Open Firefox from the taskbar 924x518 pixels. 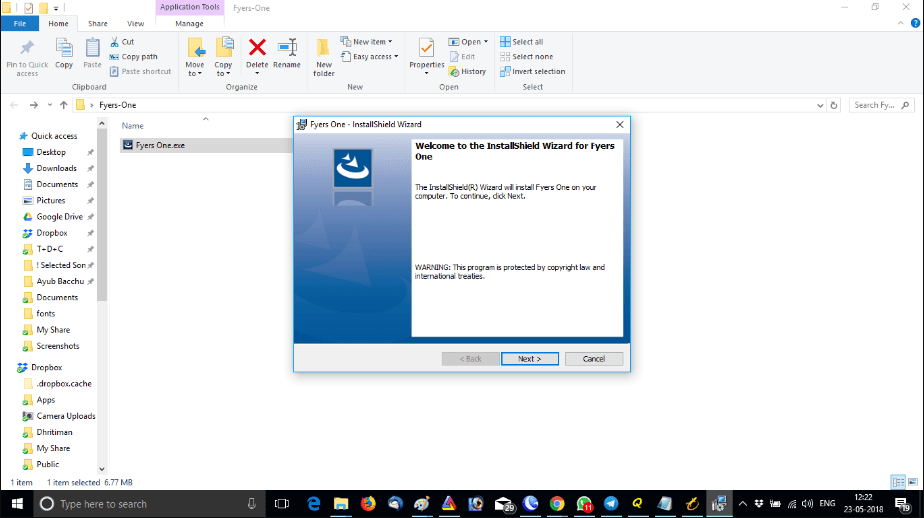(x=368, y=504)
